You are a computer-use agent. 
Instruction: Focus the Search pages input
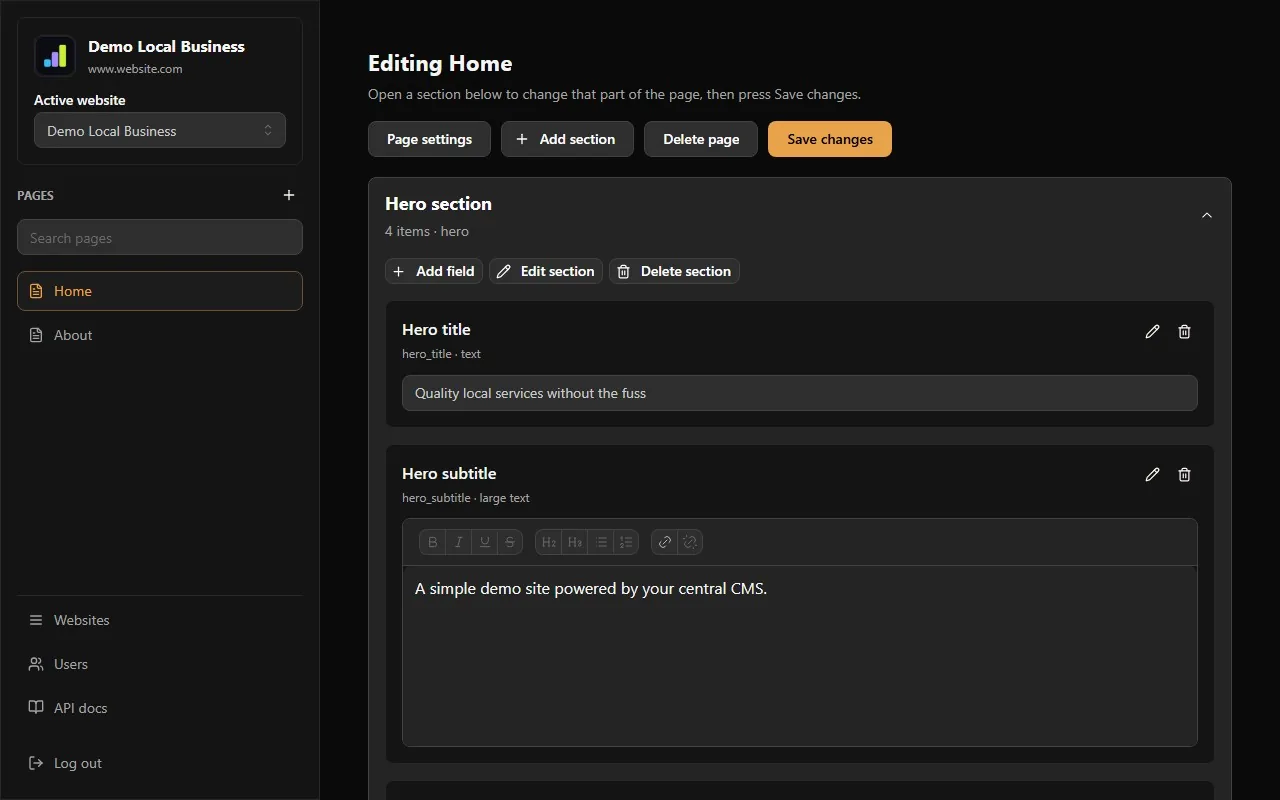click(x=160, y=237)
